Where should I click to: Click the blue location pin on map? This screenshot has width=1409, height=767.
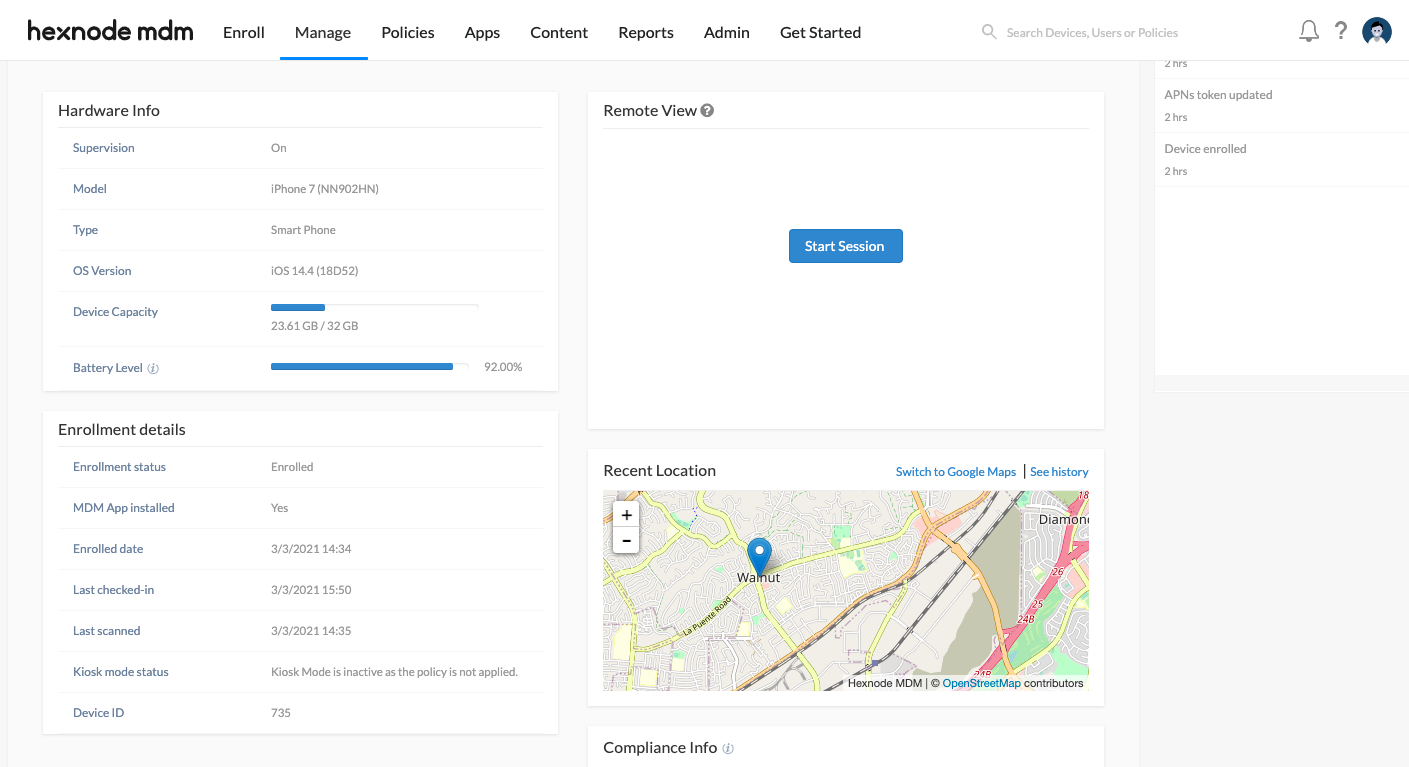[x=759, y=555]
